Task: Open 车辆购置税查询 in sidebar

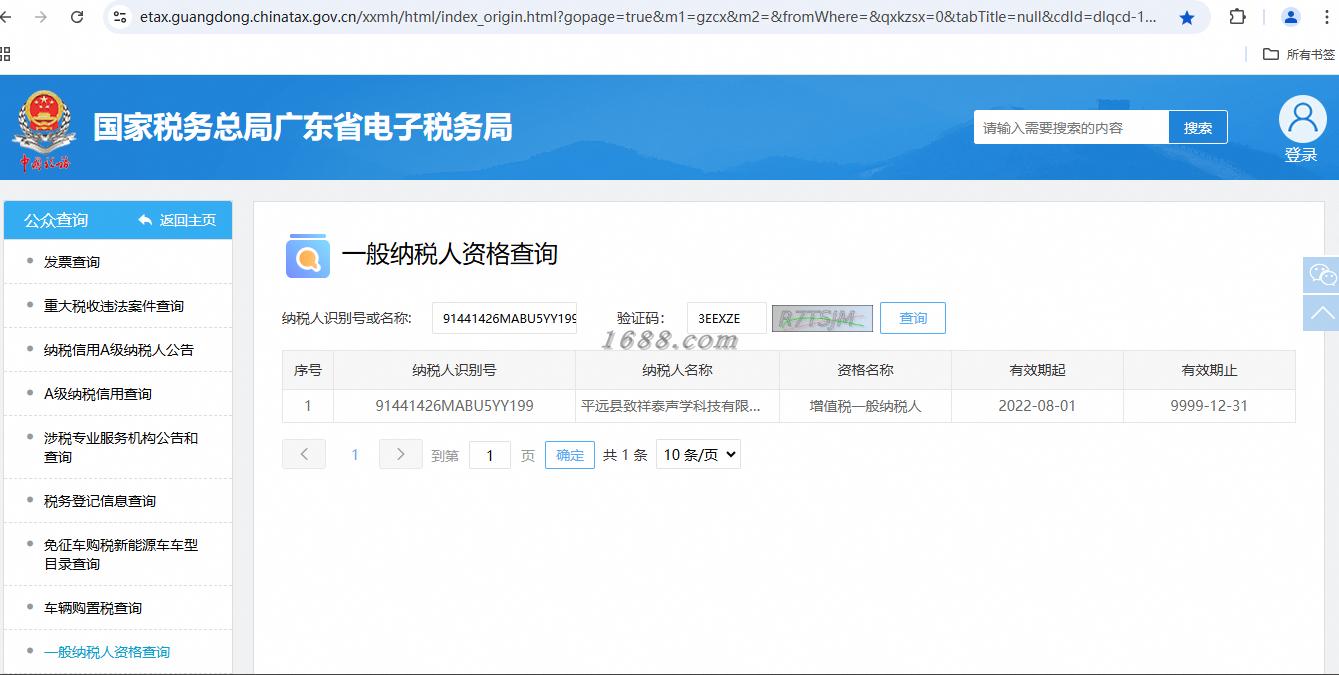Action: click(x=93, y=608)
